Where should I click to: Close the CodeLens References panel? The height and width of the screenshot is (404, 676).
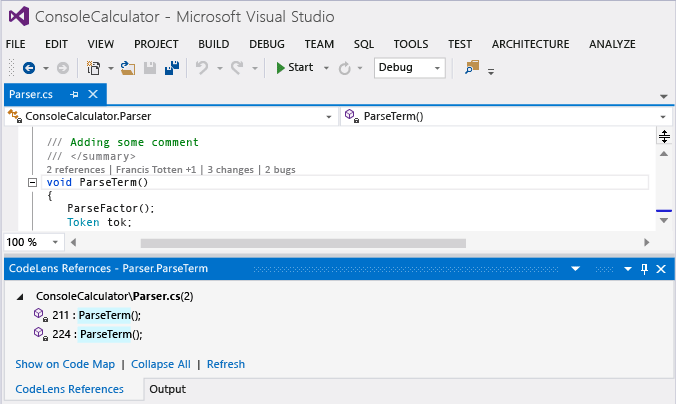click(661, 269)
